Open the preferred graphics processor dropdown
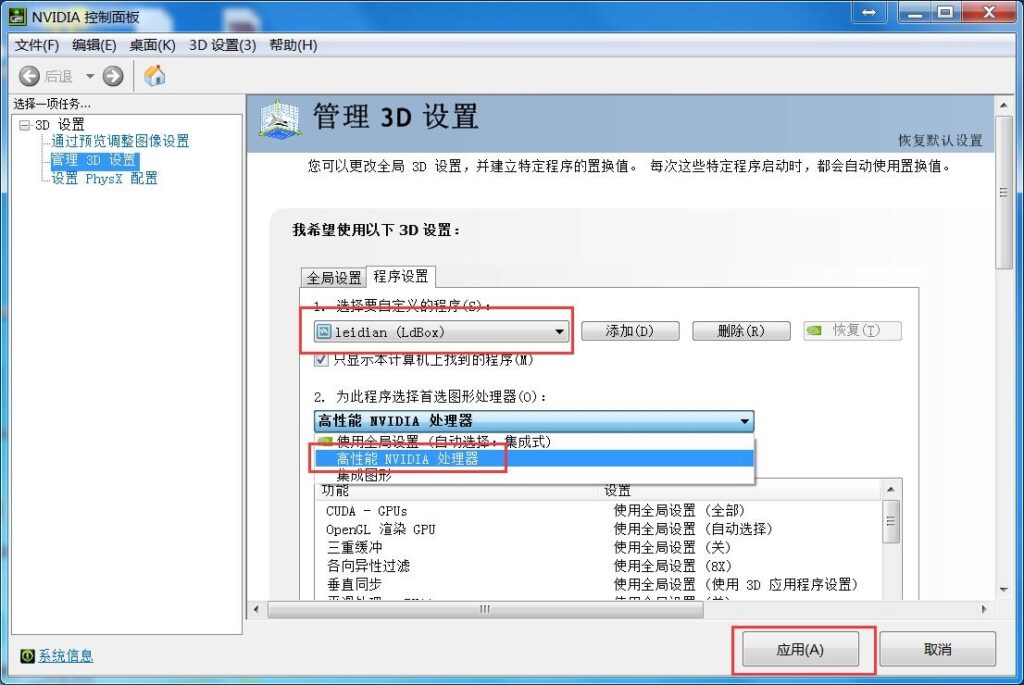Viewport: 1024px width, 685px height. [534, 421]
